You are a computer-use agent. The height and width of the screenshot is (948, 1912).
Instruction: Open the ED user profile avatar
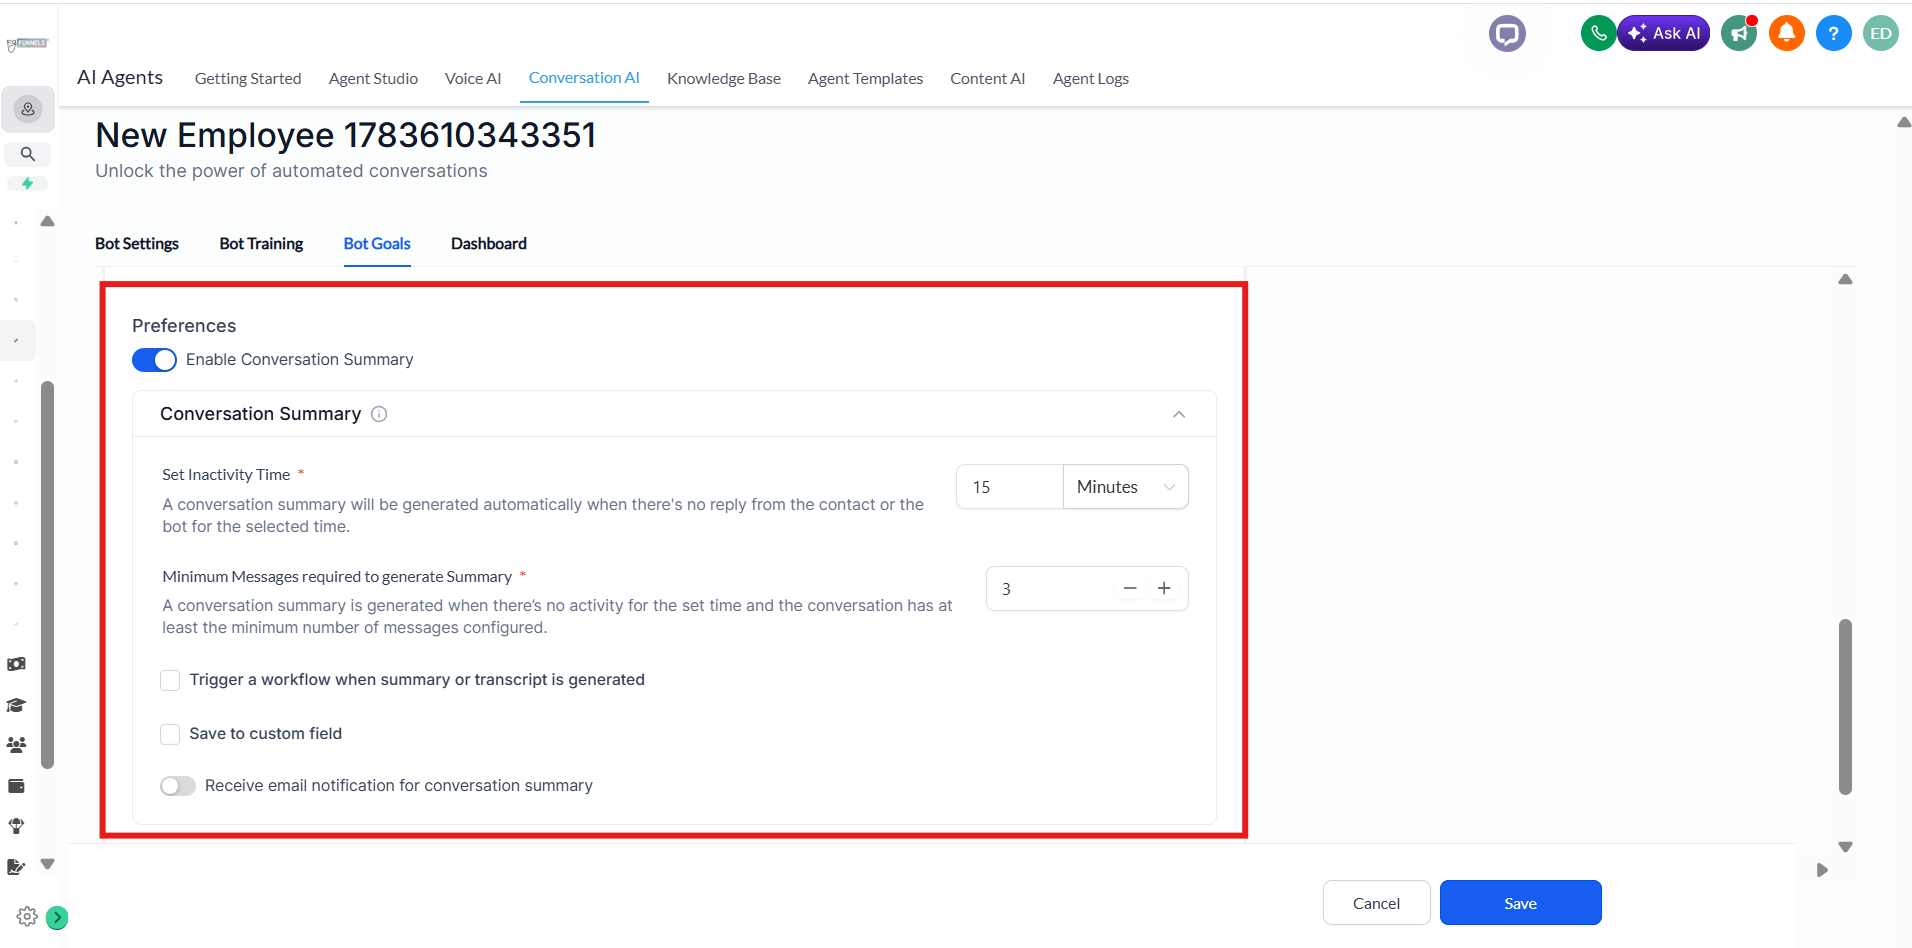pyautogui.click(x=1880, y=33)
